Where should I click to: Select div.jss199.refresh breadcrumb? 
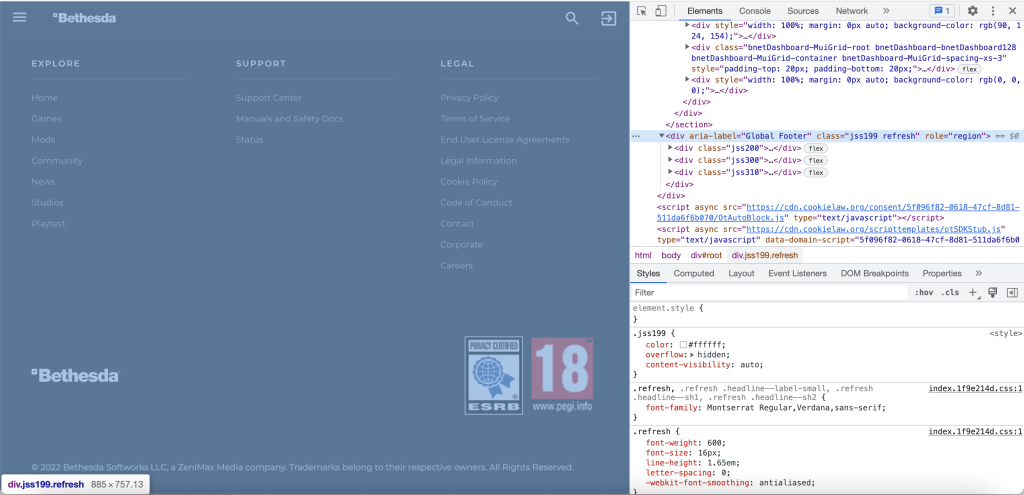(x=765, y=255)
